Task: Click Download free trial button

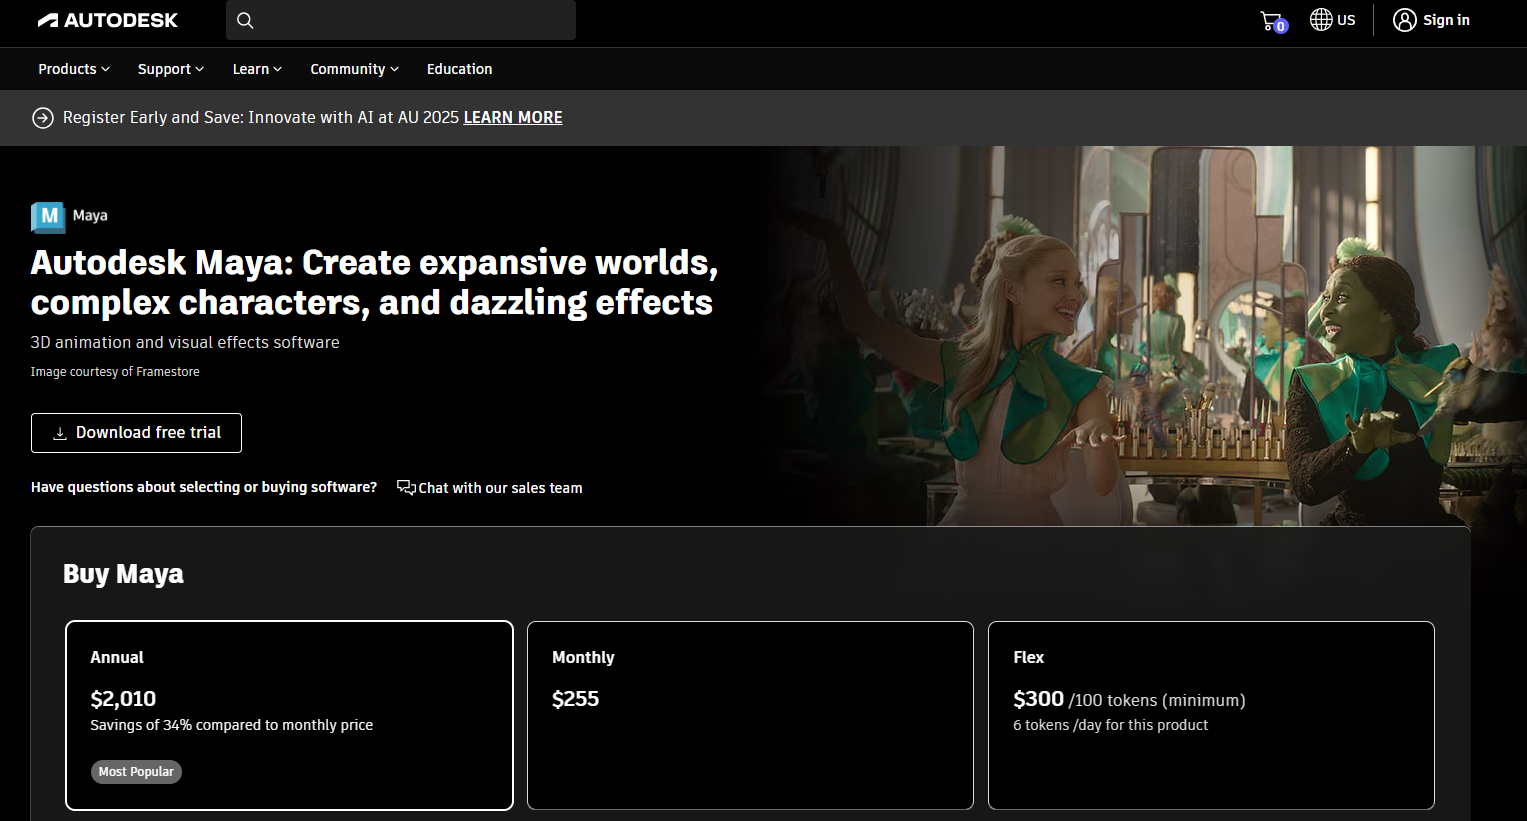Action: (x=136, y=433)
